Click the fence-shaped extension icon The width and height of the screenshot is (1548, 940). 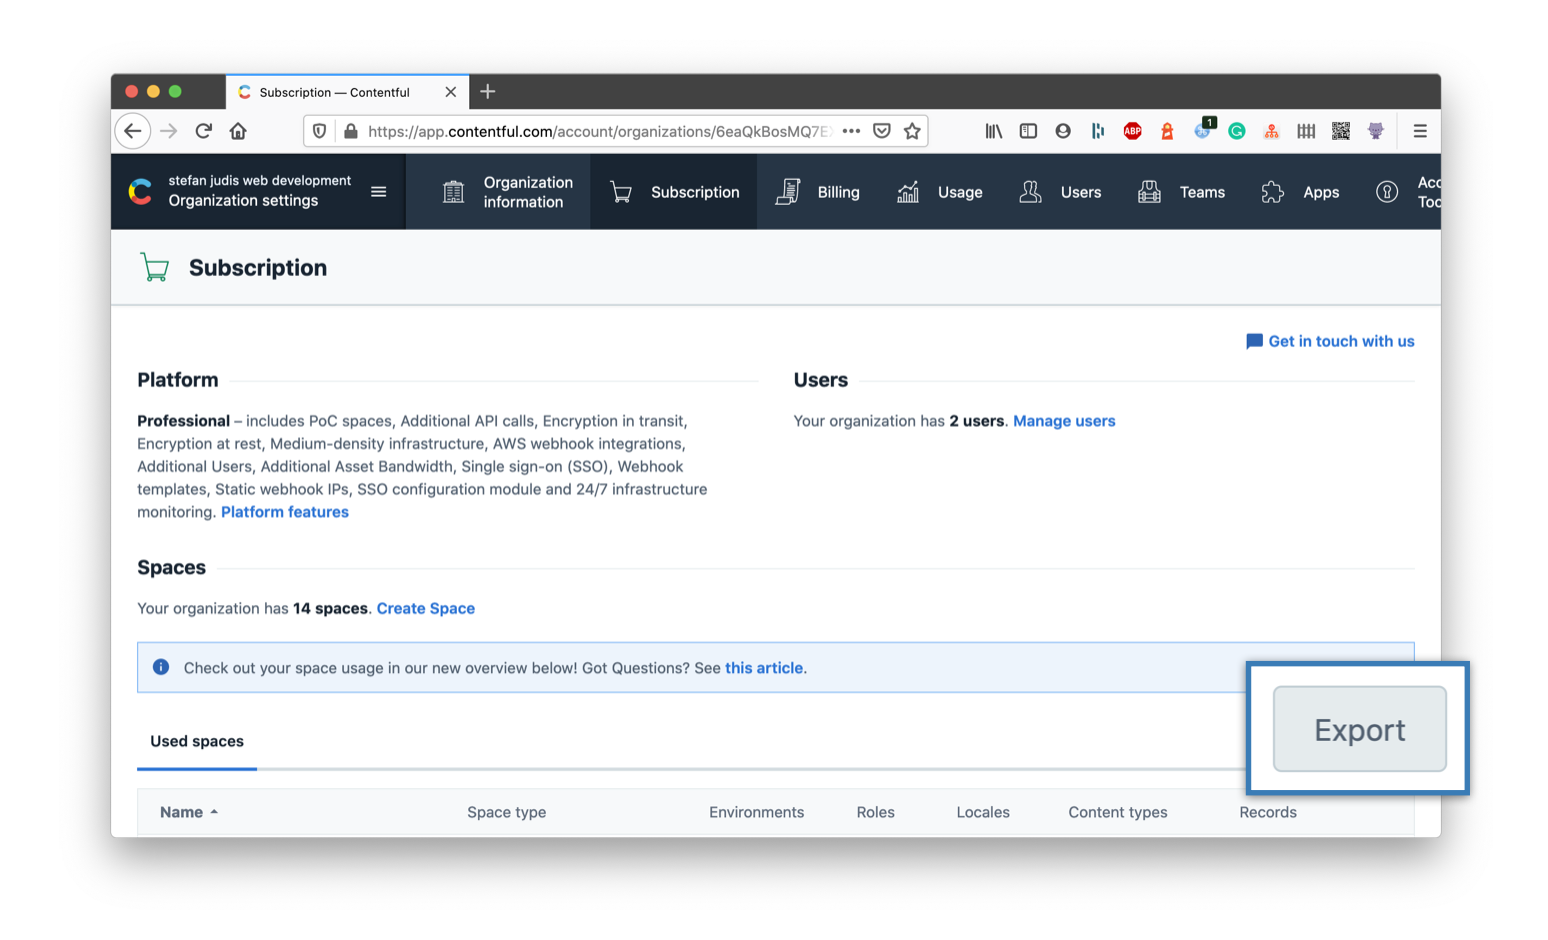[x=1306, y=131]
